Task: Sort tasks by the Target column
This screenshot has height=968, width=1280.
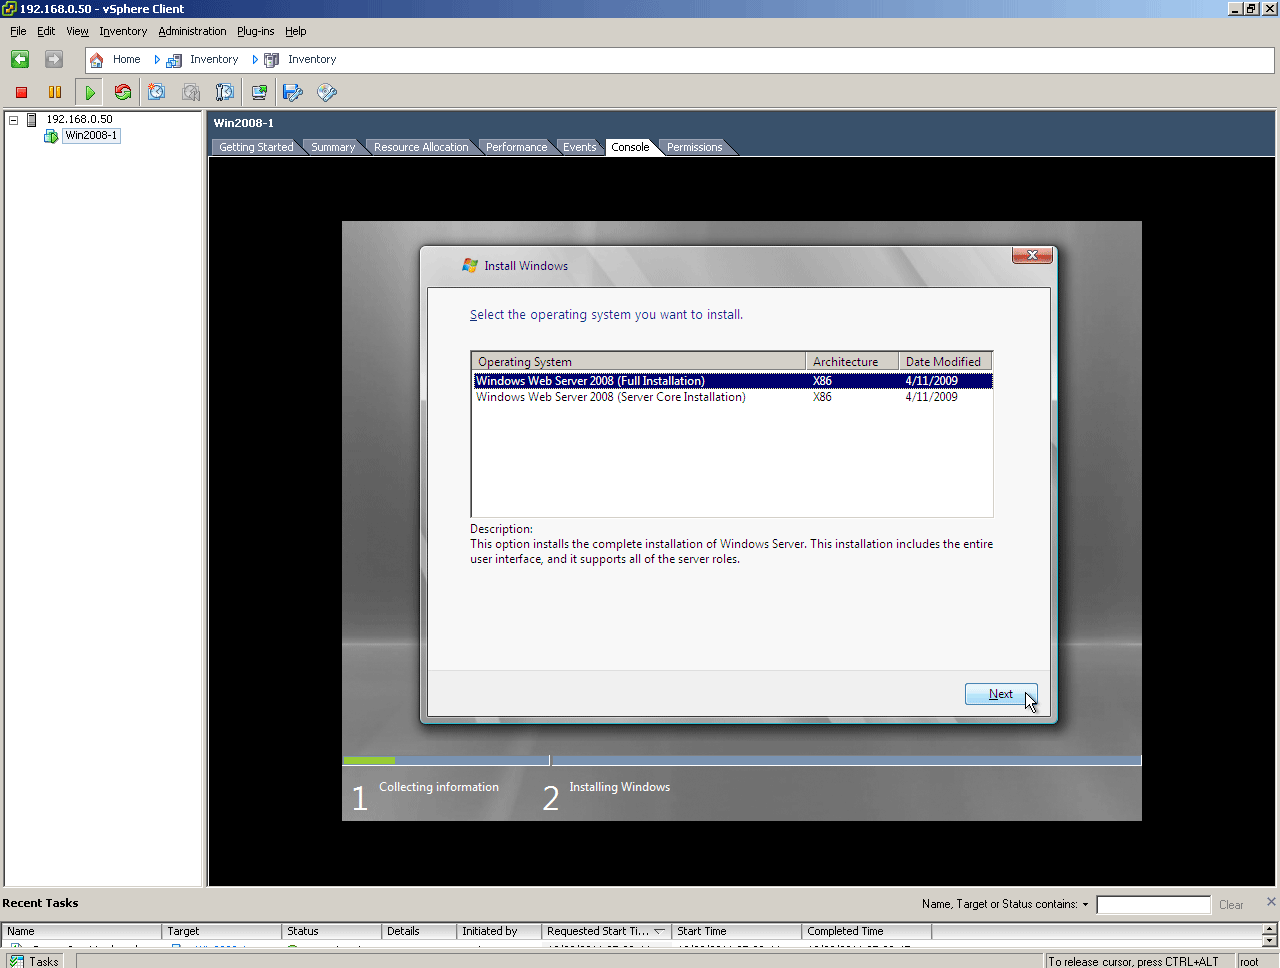Action: click(222, 931)
